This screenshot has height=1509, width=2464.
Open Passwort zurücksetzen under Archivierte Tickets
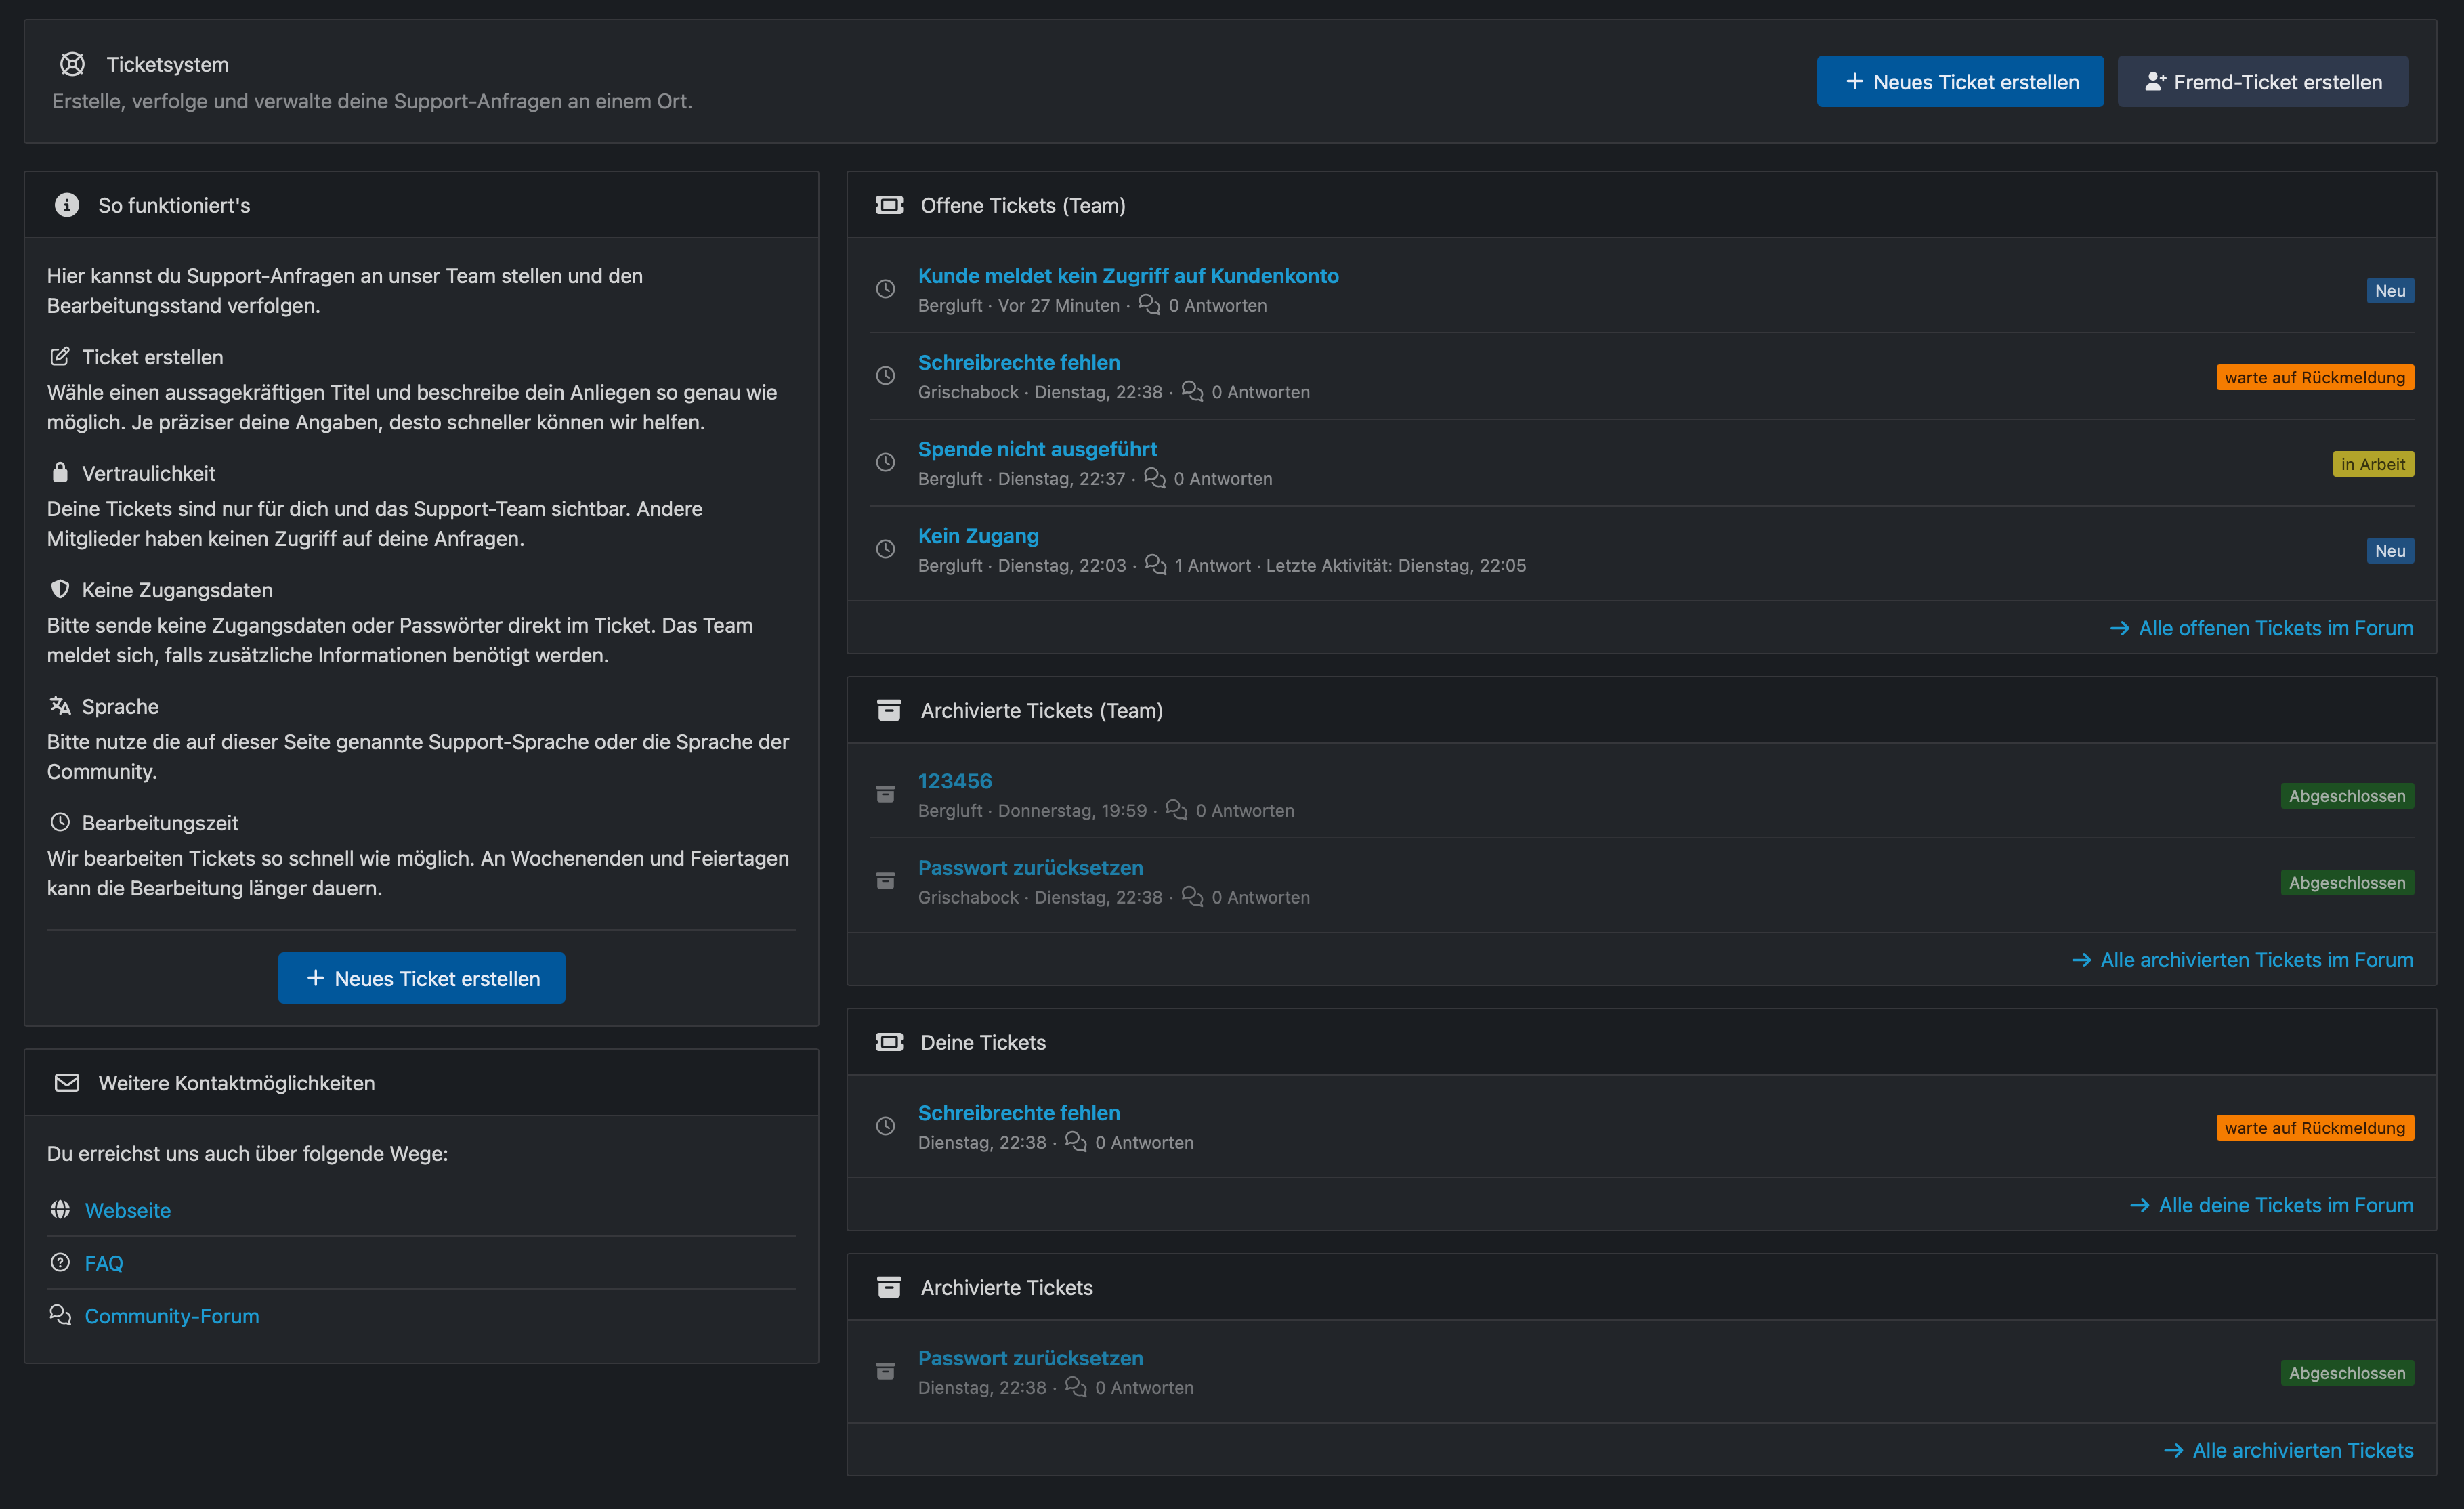pos(1030,1358)
